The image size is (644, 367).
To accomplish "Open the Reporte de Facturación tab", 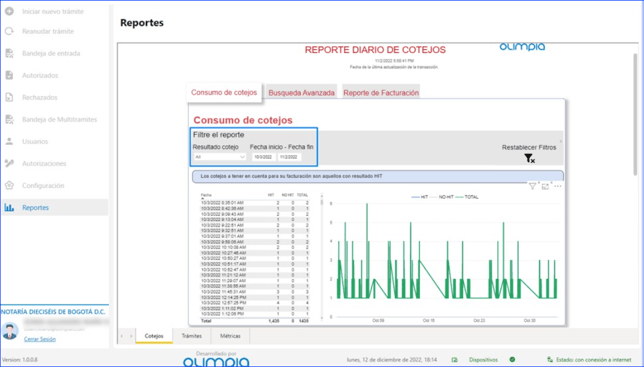I will point(381,93).
